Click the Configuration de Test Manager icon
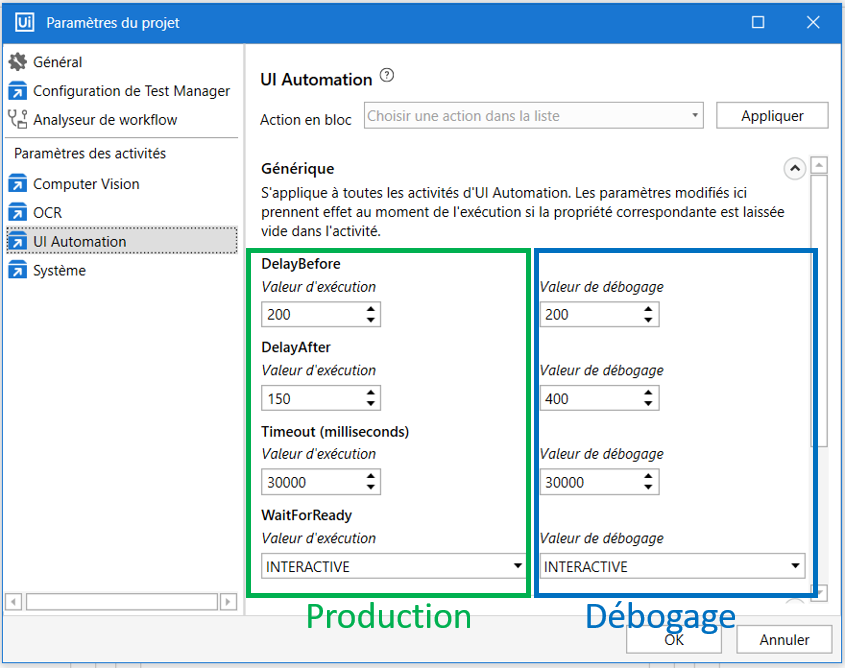Image resolution: width=845 pixels, height=668 pixels. [18, 91]
